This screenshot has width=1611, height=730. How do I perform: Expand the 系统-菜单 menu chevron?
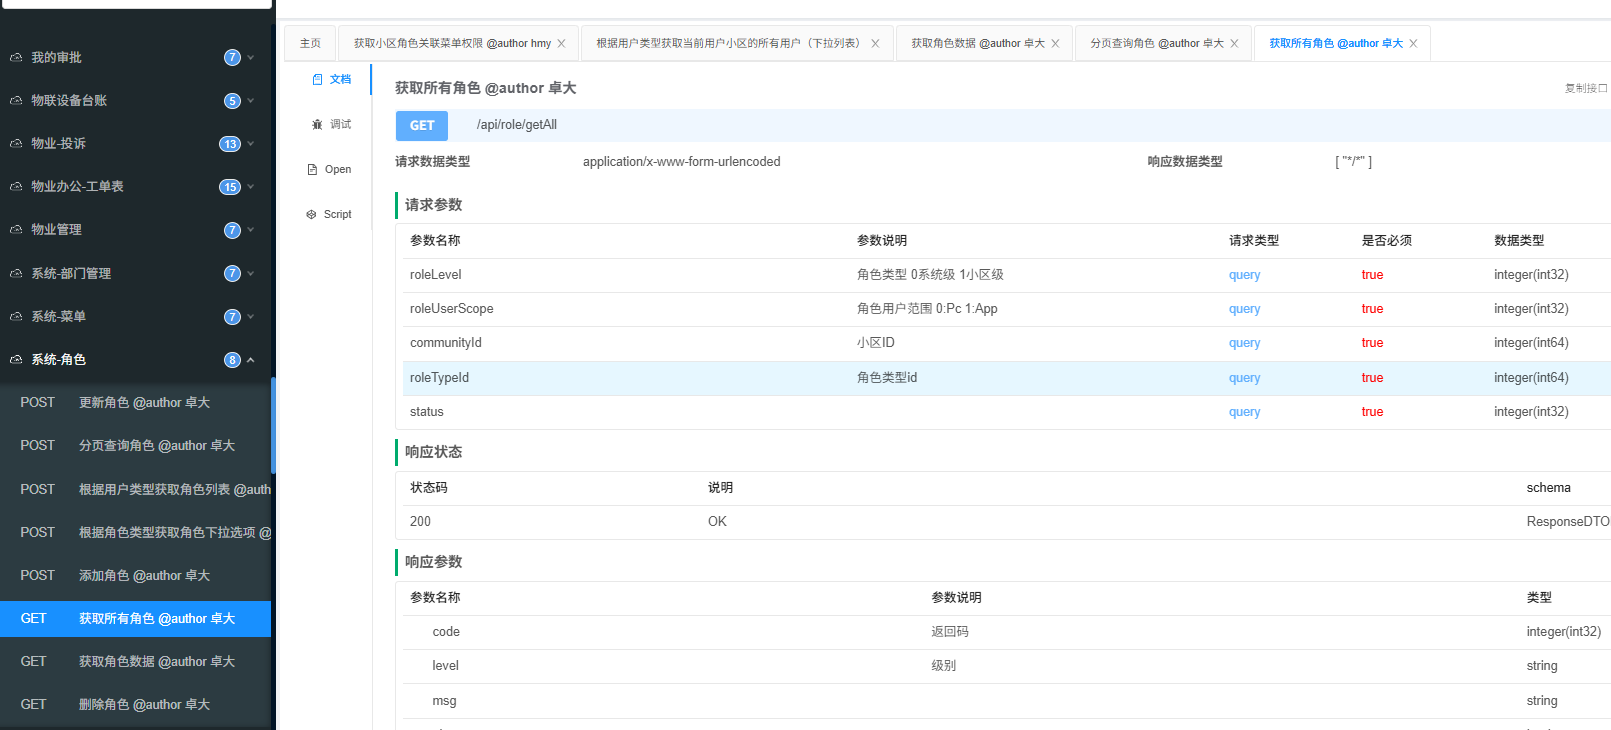pyautogui.click(x=251, y=317)
